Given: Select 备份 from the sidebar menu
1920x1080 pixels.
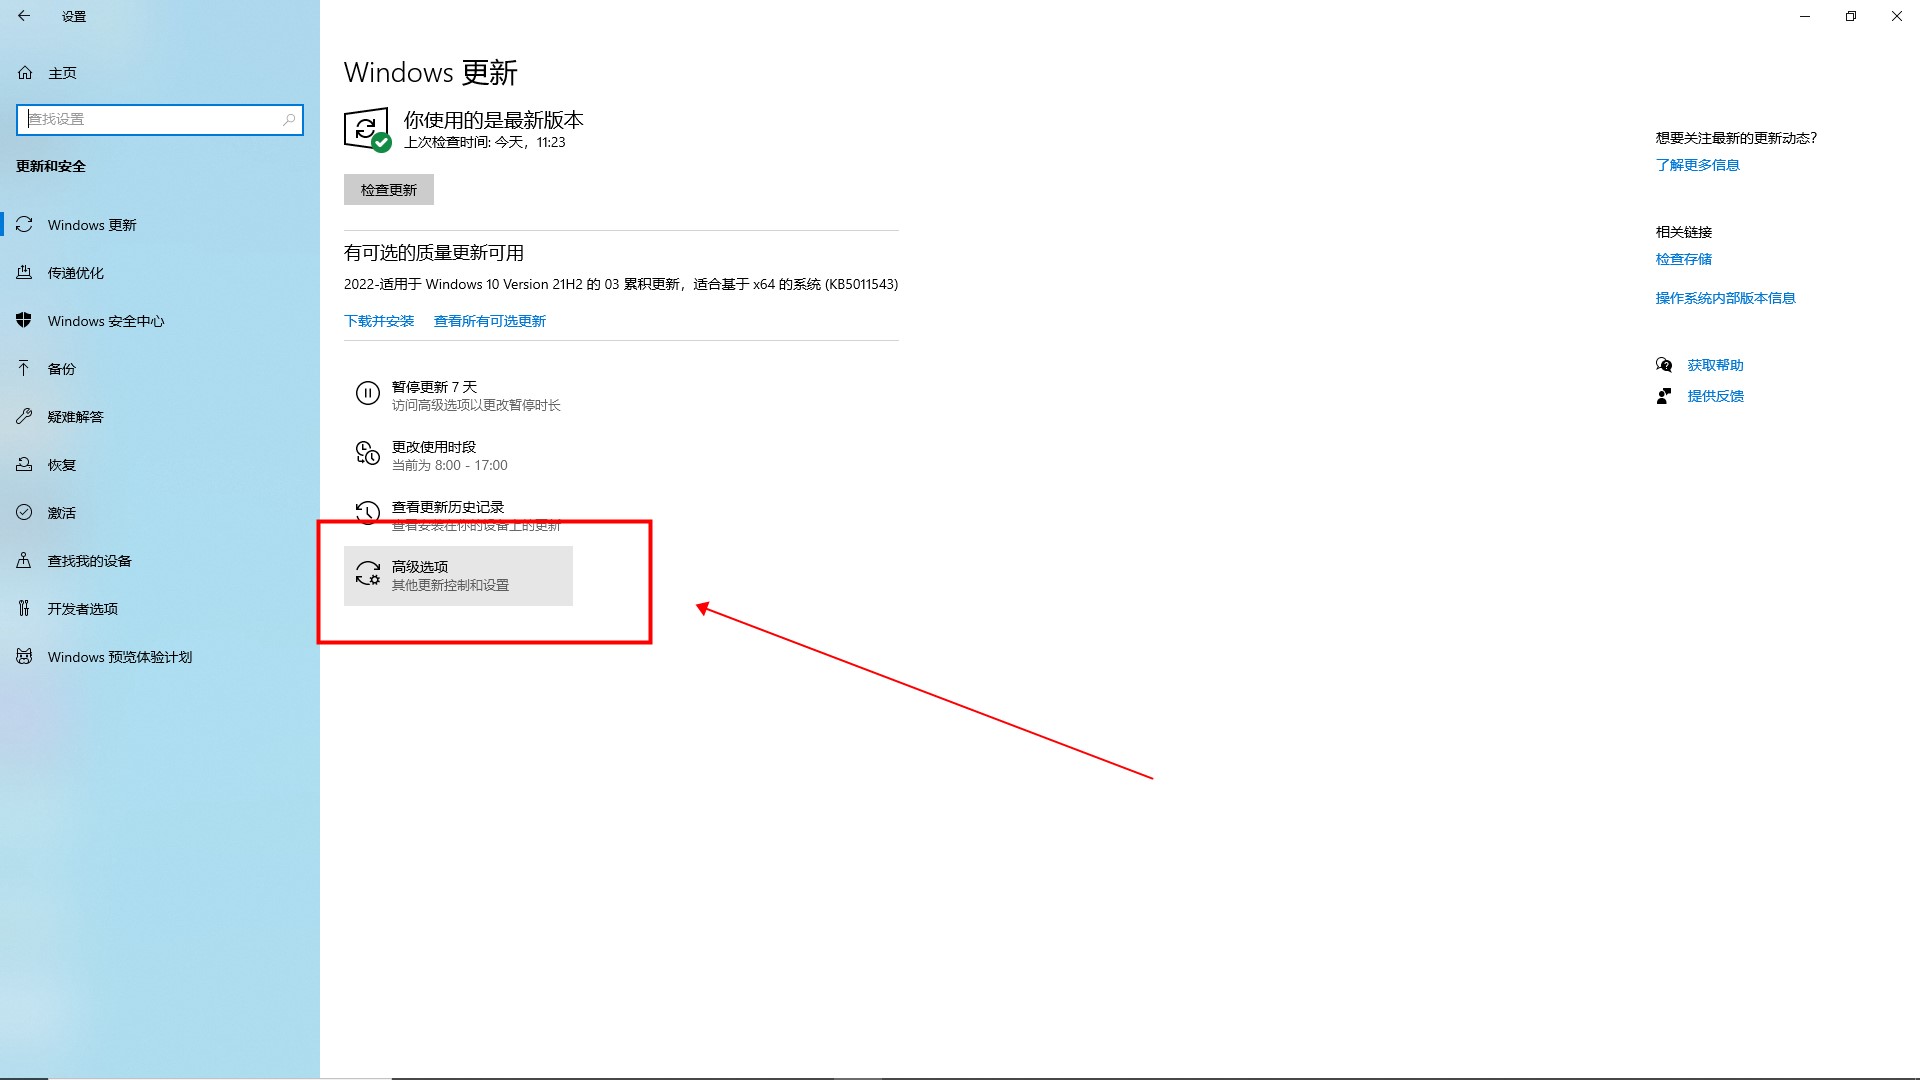Looking at the screenshot, I should click(62, 369).
